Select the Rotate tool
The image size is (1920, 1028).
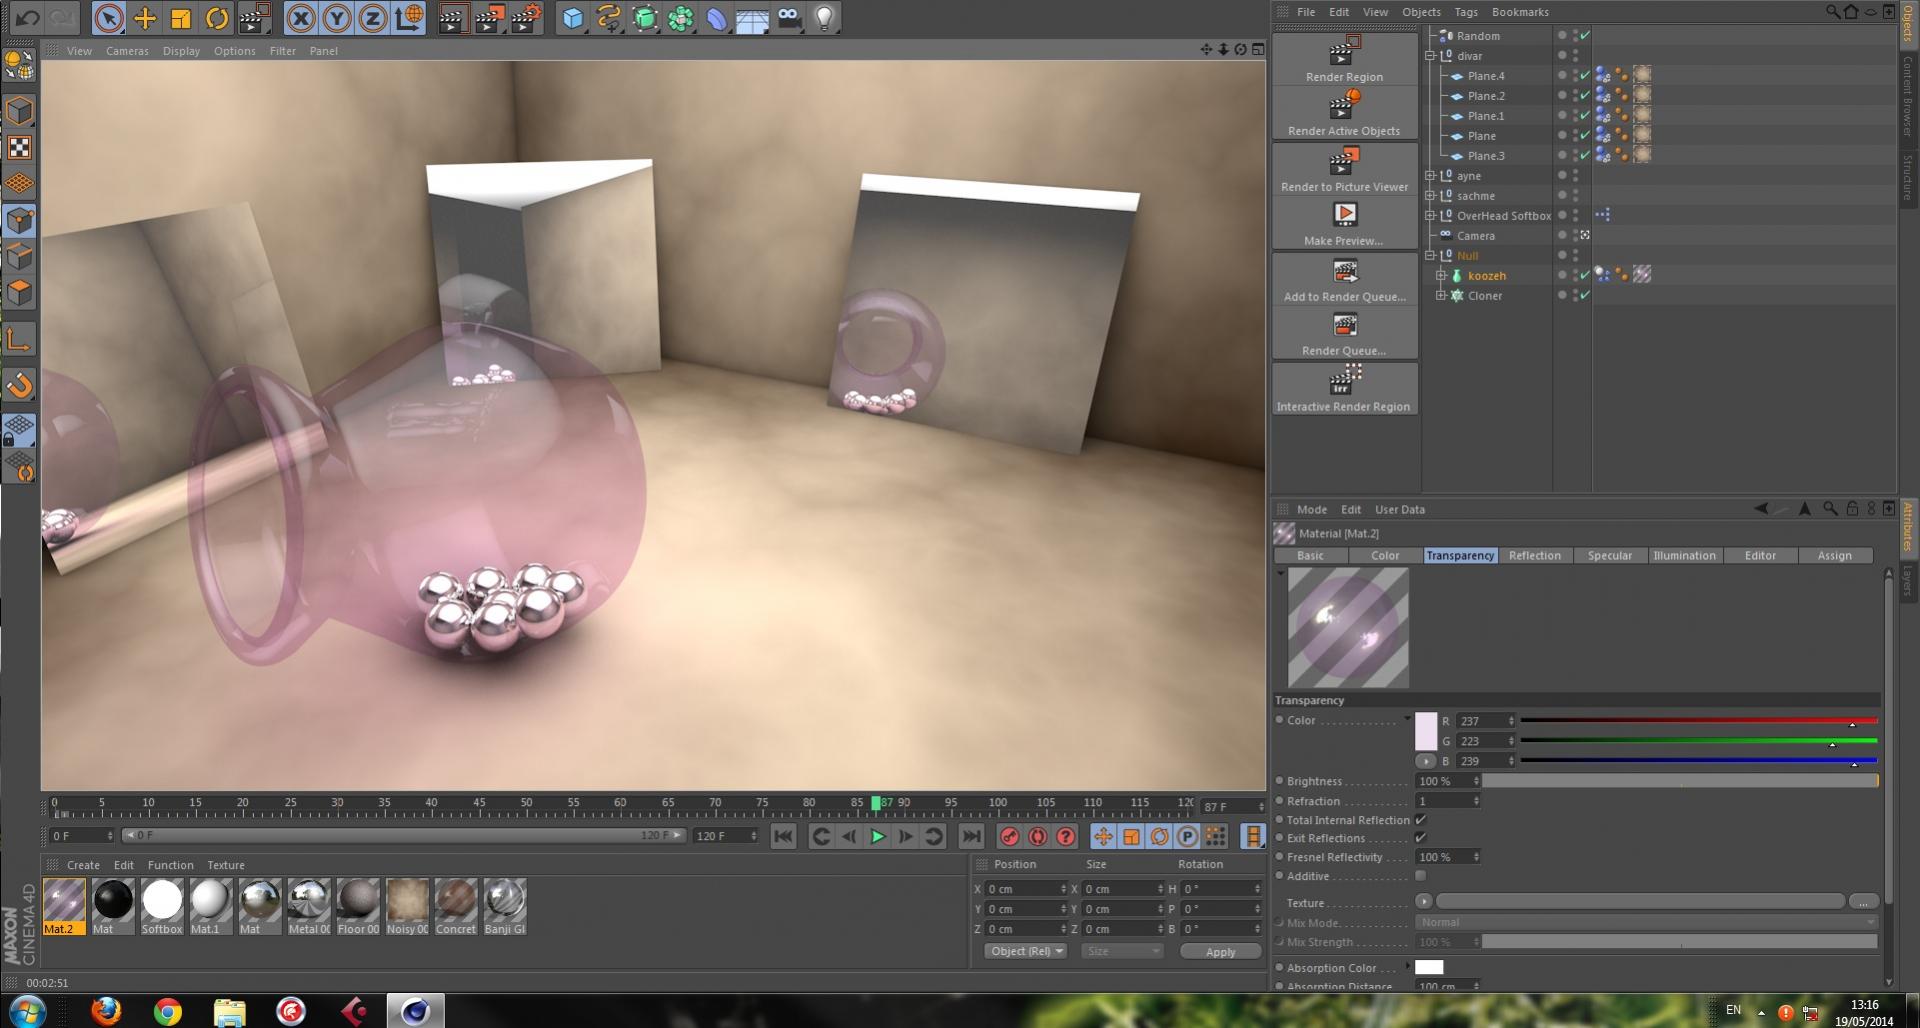[217, 18]
